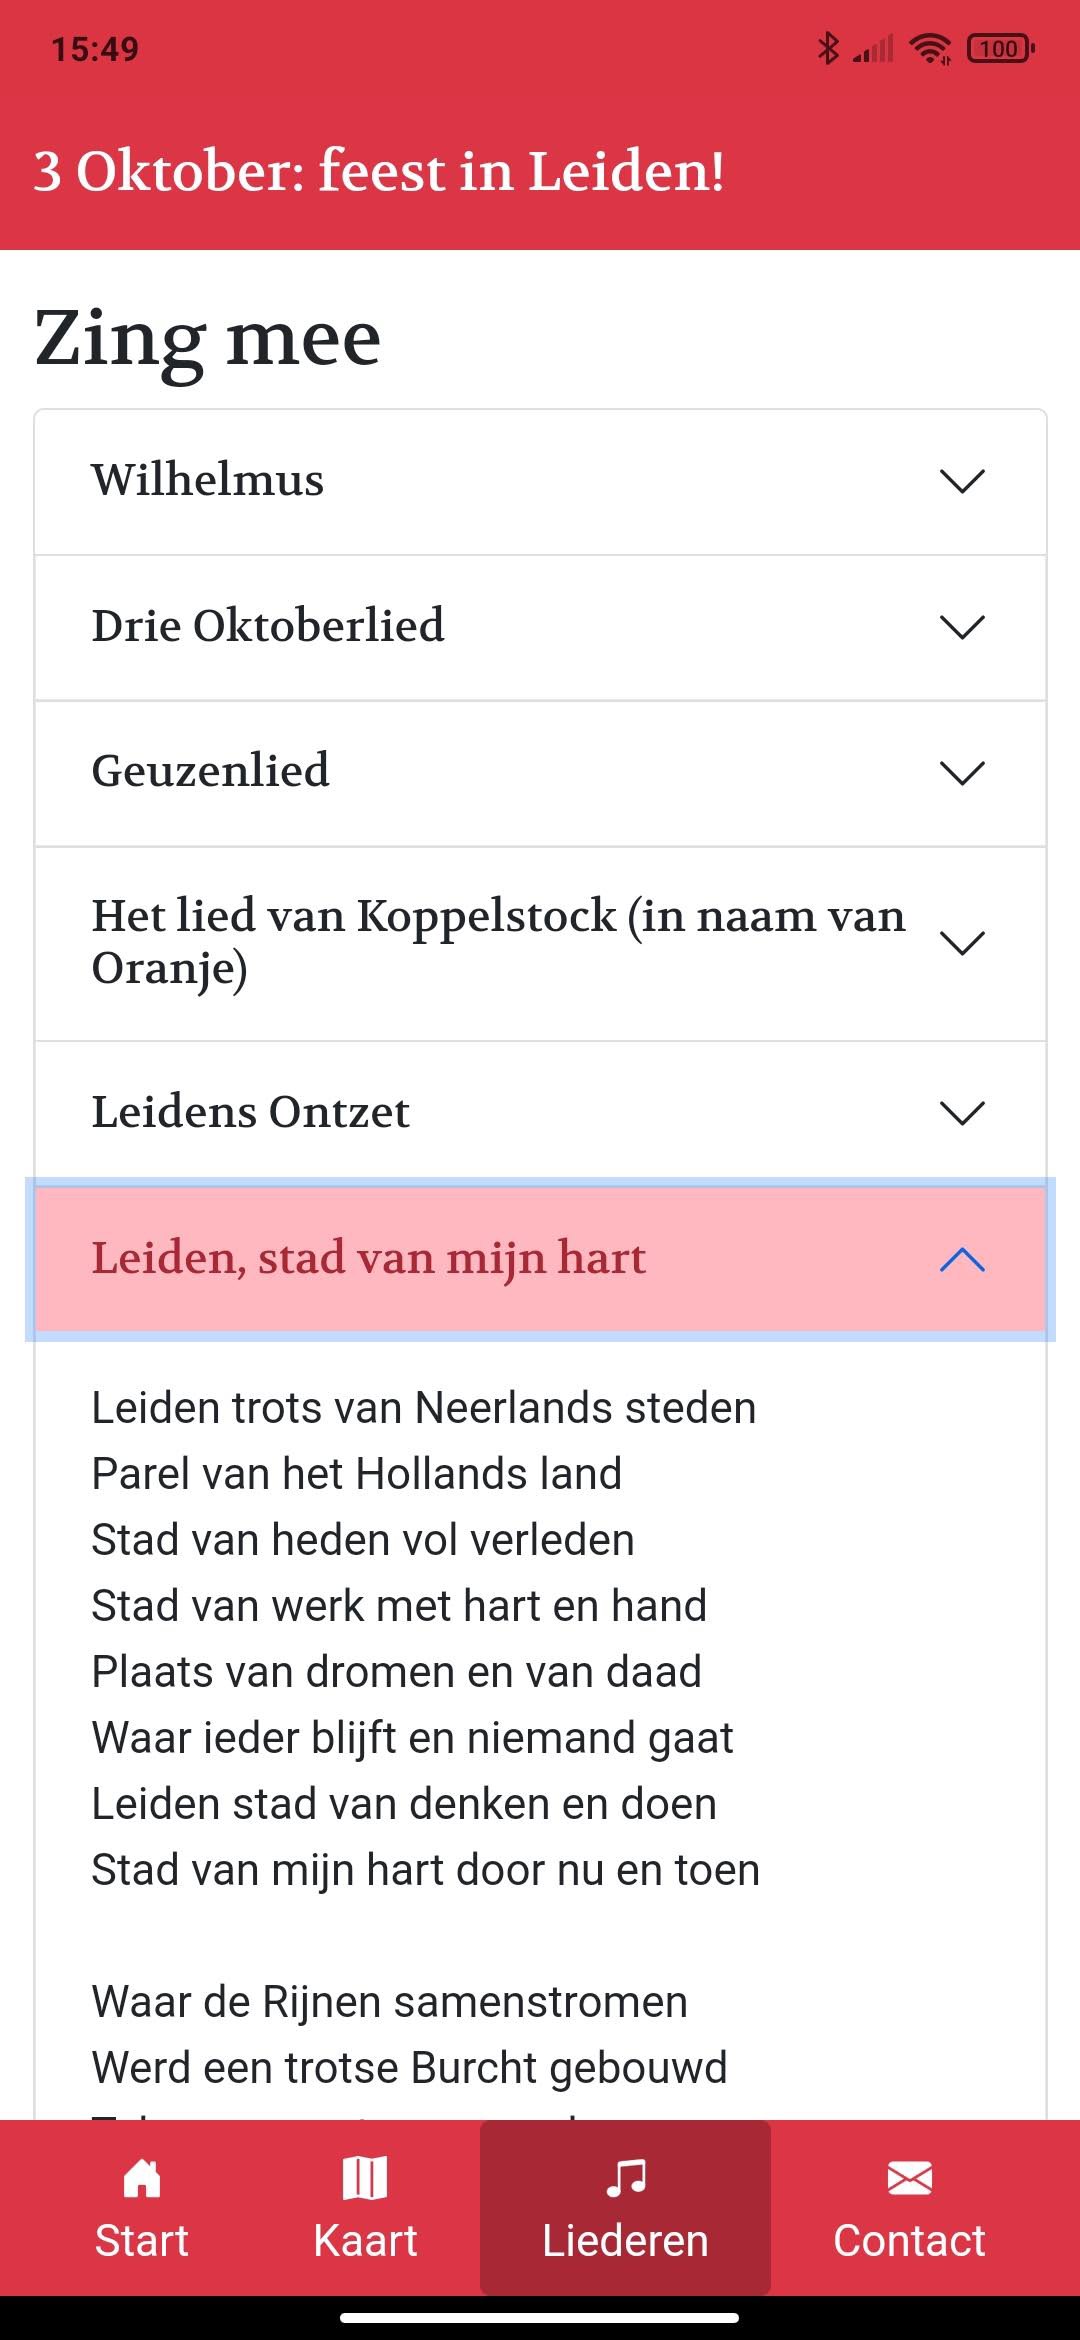
Task: Open Het lied van Koppelstock chevron
Action: pyautogui.click(x=963, y=943)
